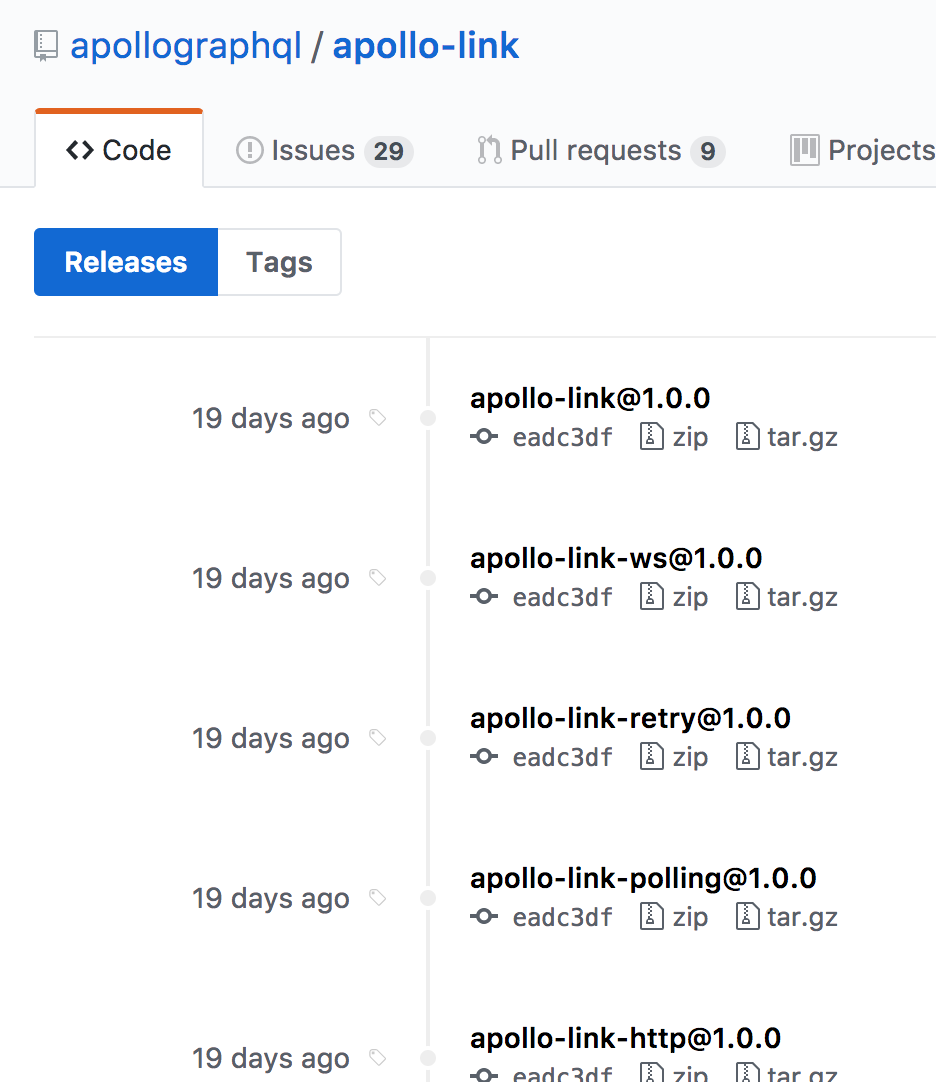Click the tag icon next to apollo-link@1.0.0 date
Screen dimensions: 936x1082
[x=378, y=419]
